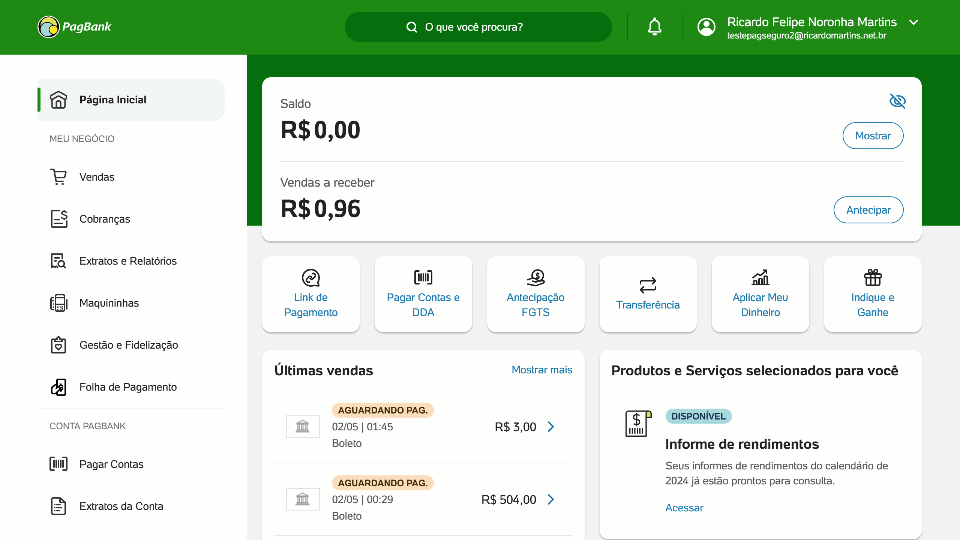This screenshot has height=540, width=960.
Task: Expand the R$ 3,00 sale chevron
Action: (551, 427)
